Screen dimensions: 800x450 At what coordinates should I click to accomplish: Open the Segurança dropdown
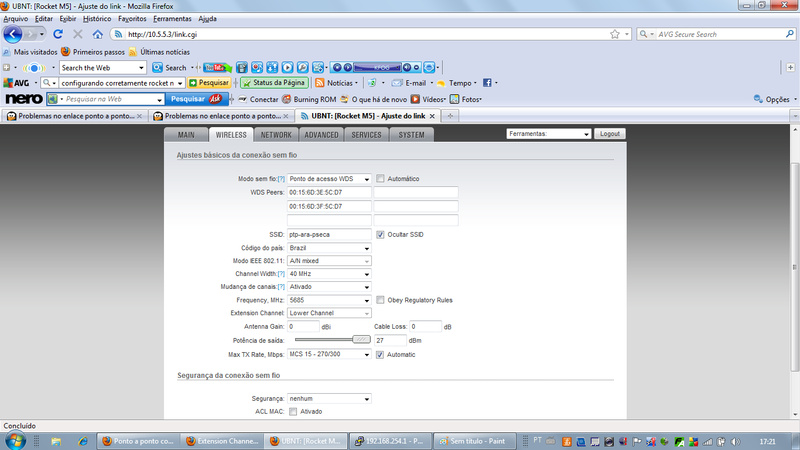pos(329,398)
